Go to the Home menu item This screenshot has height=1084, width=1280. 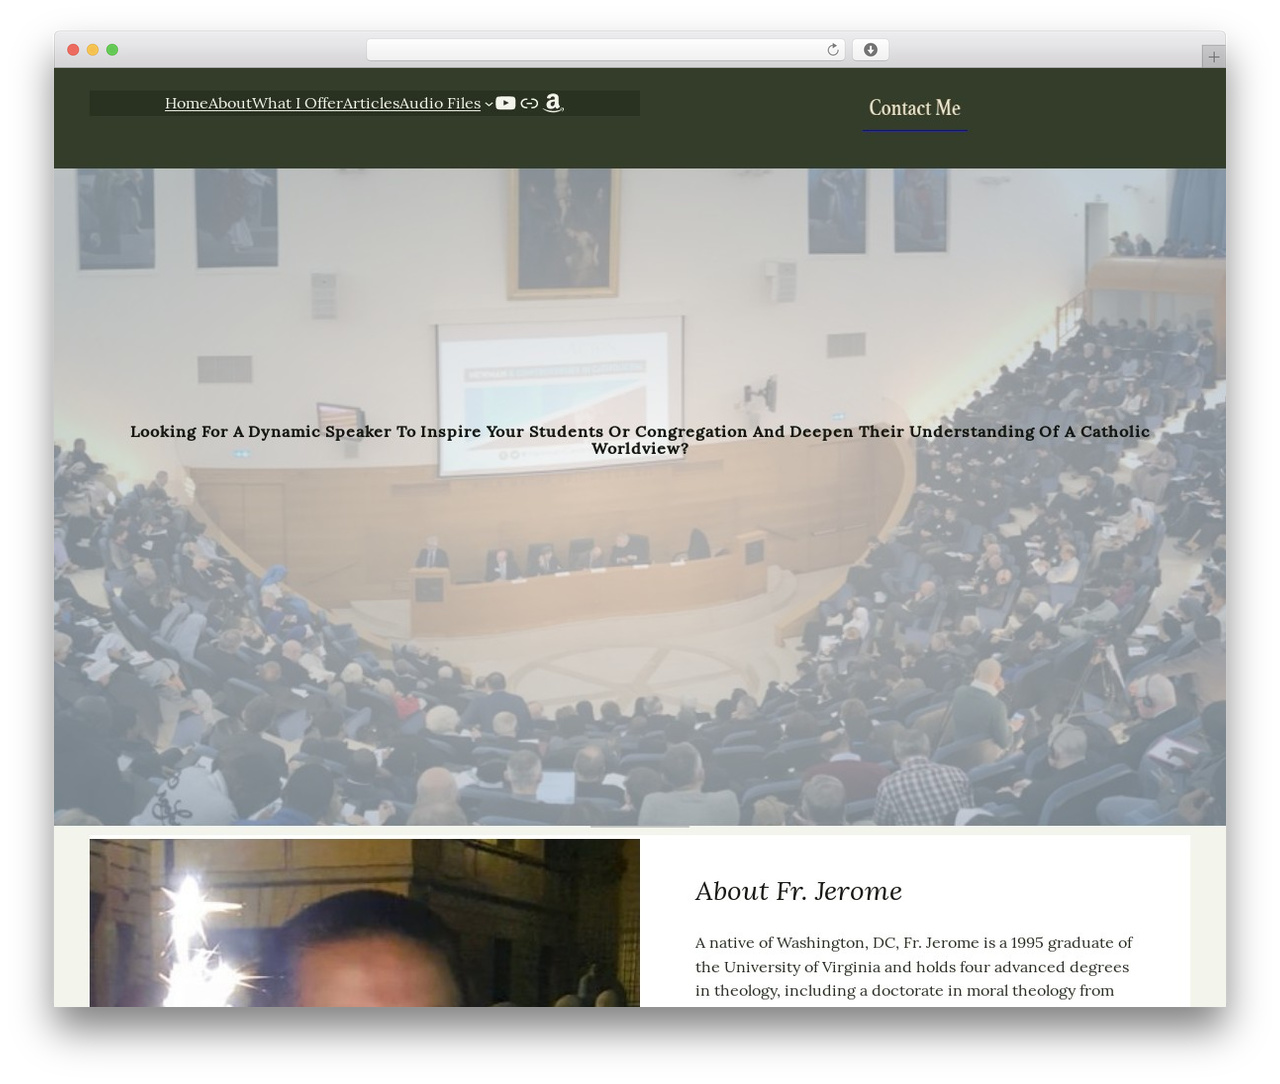coord(186,103)
